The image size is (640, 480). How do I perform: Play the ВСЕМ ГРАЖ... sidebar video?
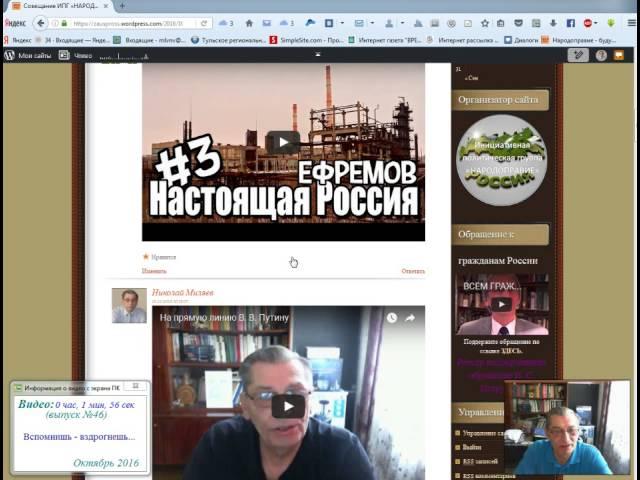[501, 304]
